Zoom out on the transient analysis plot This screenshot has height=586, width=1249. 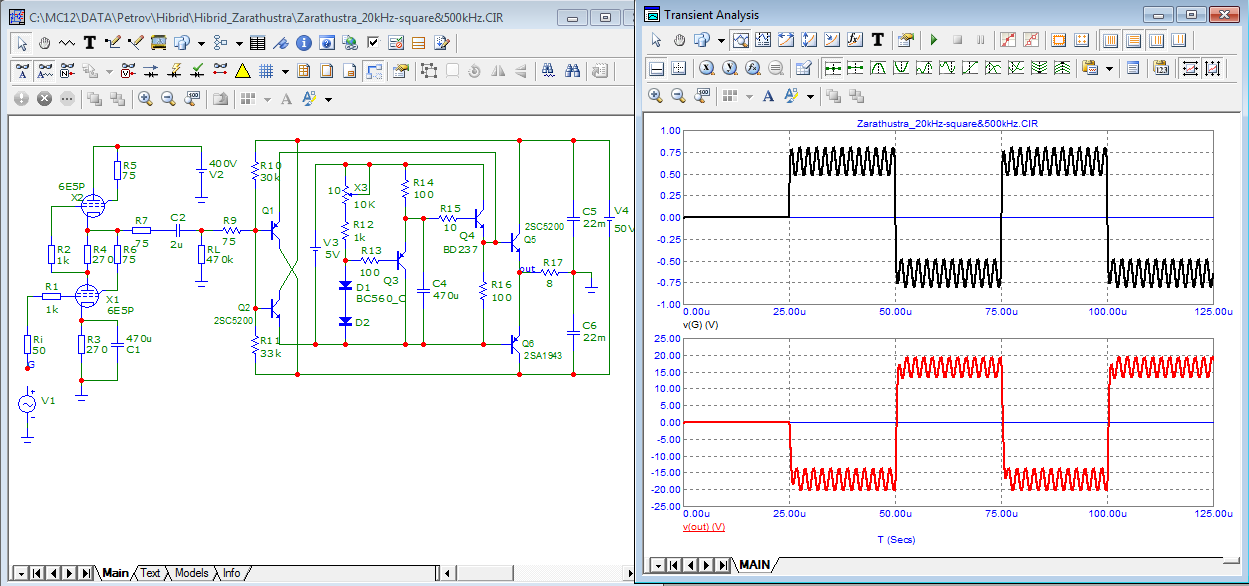click(x=678, y=96)
